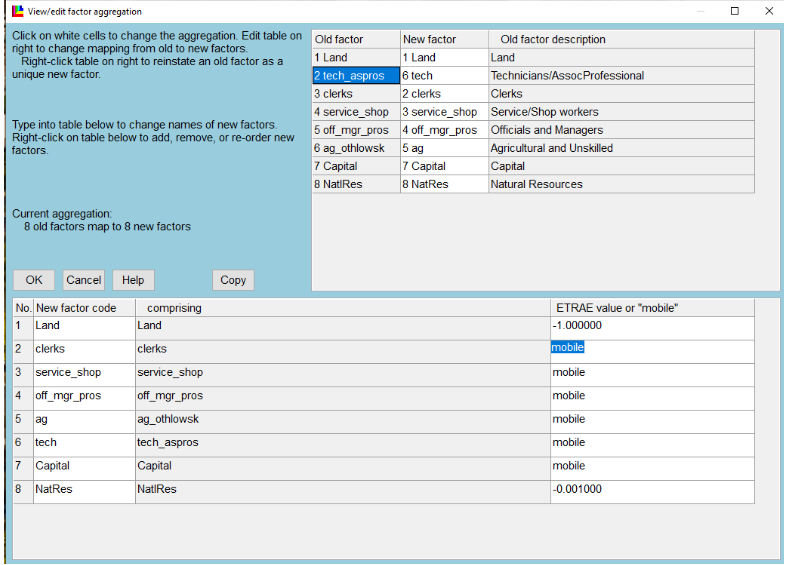Maximize the View/edit factor aggregation window
The image size is (785, 565).
tap(734, 11)
